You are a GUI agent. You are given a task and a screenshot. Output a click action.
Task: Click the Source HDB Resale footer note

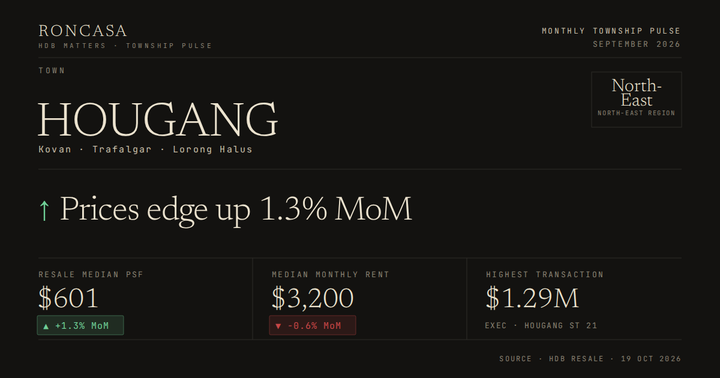click(590, 359)
